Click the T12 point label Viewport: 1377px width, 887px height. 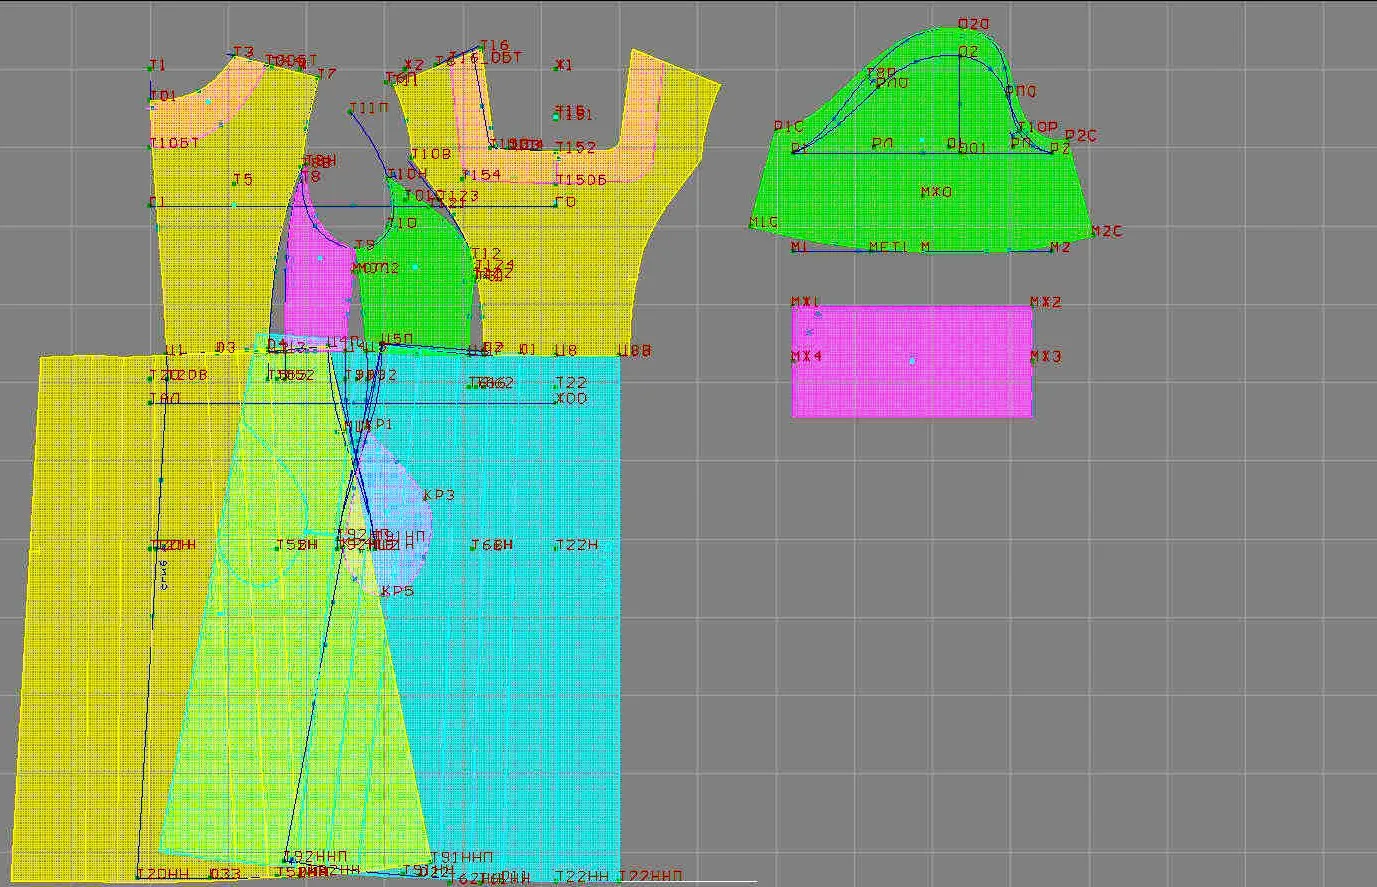pos(486,254)
